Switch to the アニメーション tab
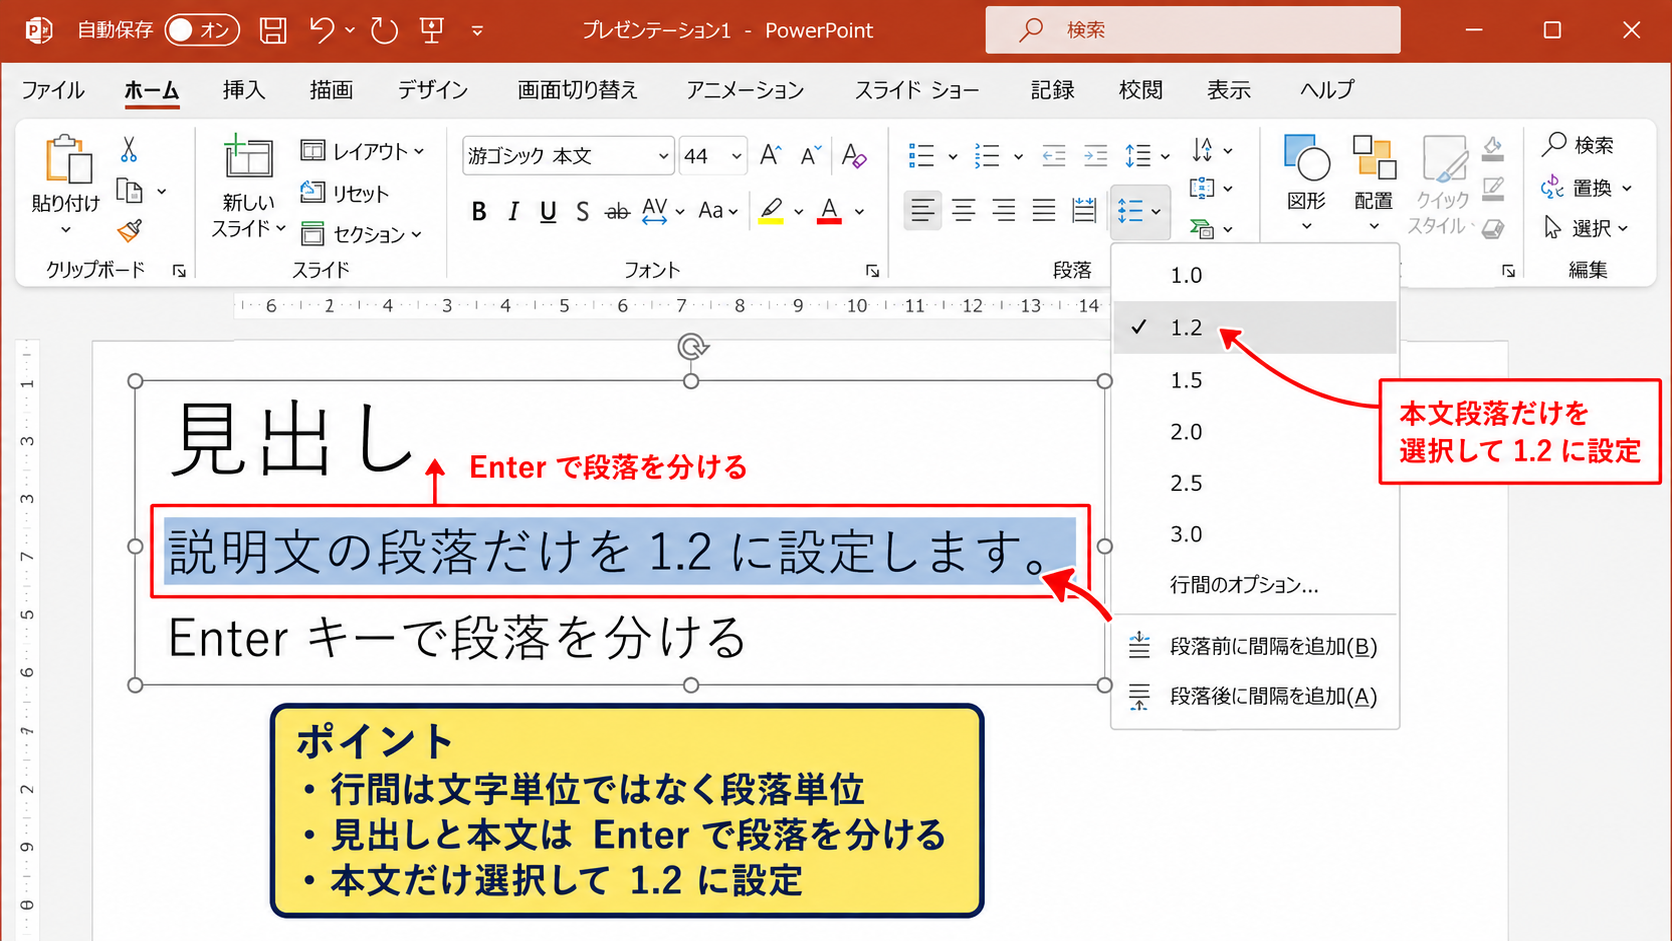The height and width of the screenshot is (941, 1672). tap(745, 90)
